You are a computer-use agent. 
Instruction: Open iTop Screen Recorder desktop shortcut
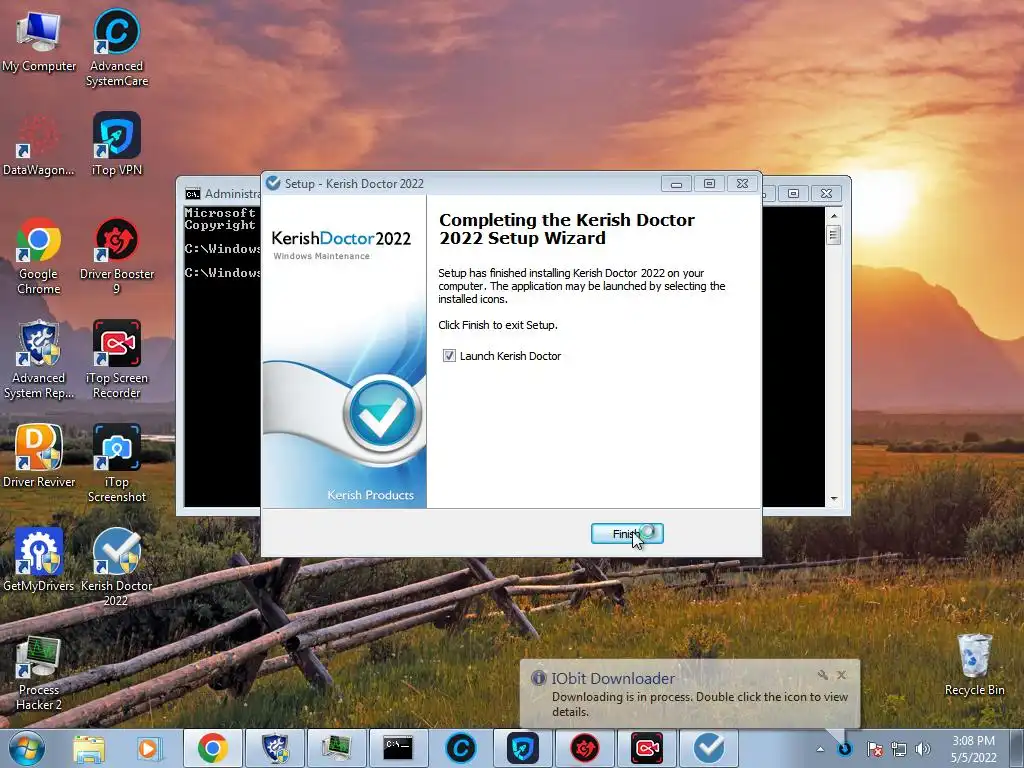tap(117, 360)
